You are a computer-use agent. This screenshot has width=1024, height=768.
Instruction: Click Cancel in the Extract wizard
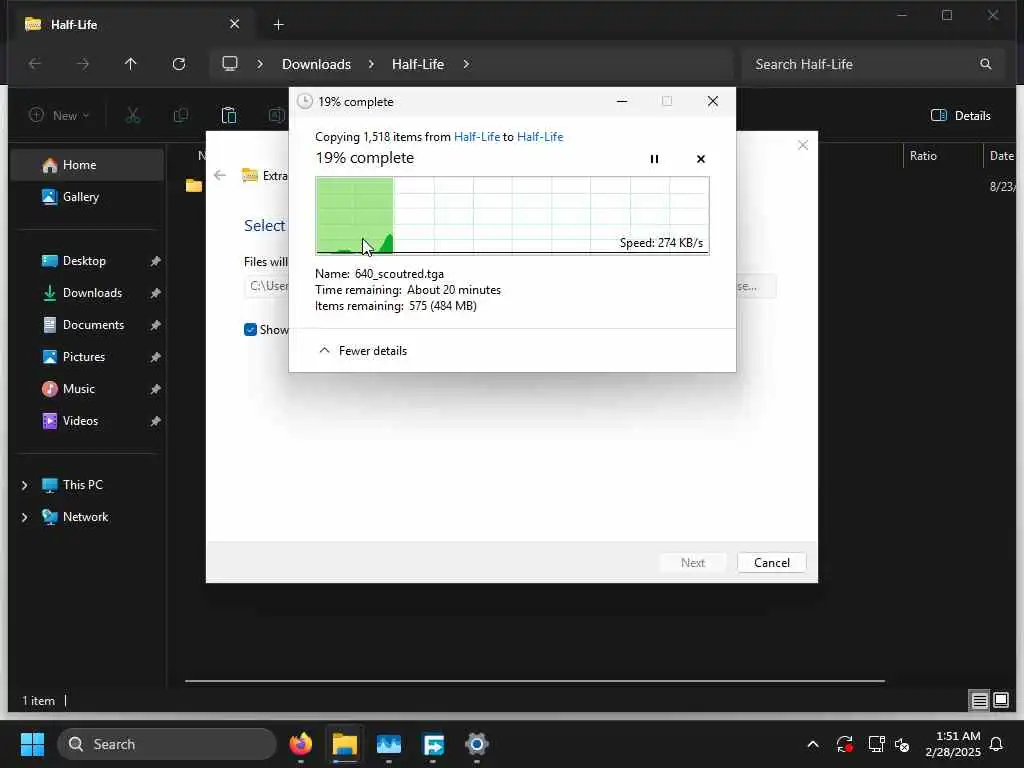[771, 562]
